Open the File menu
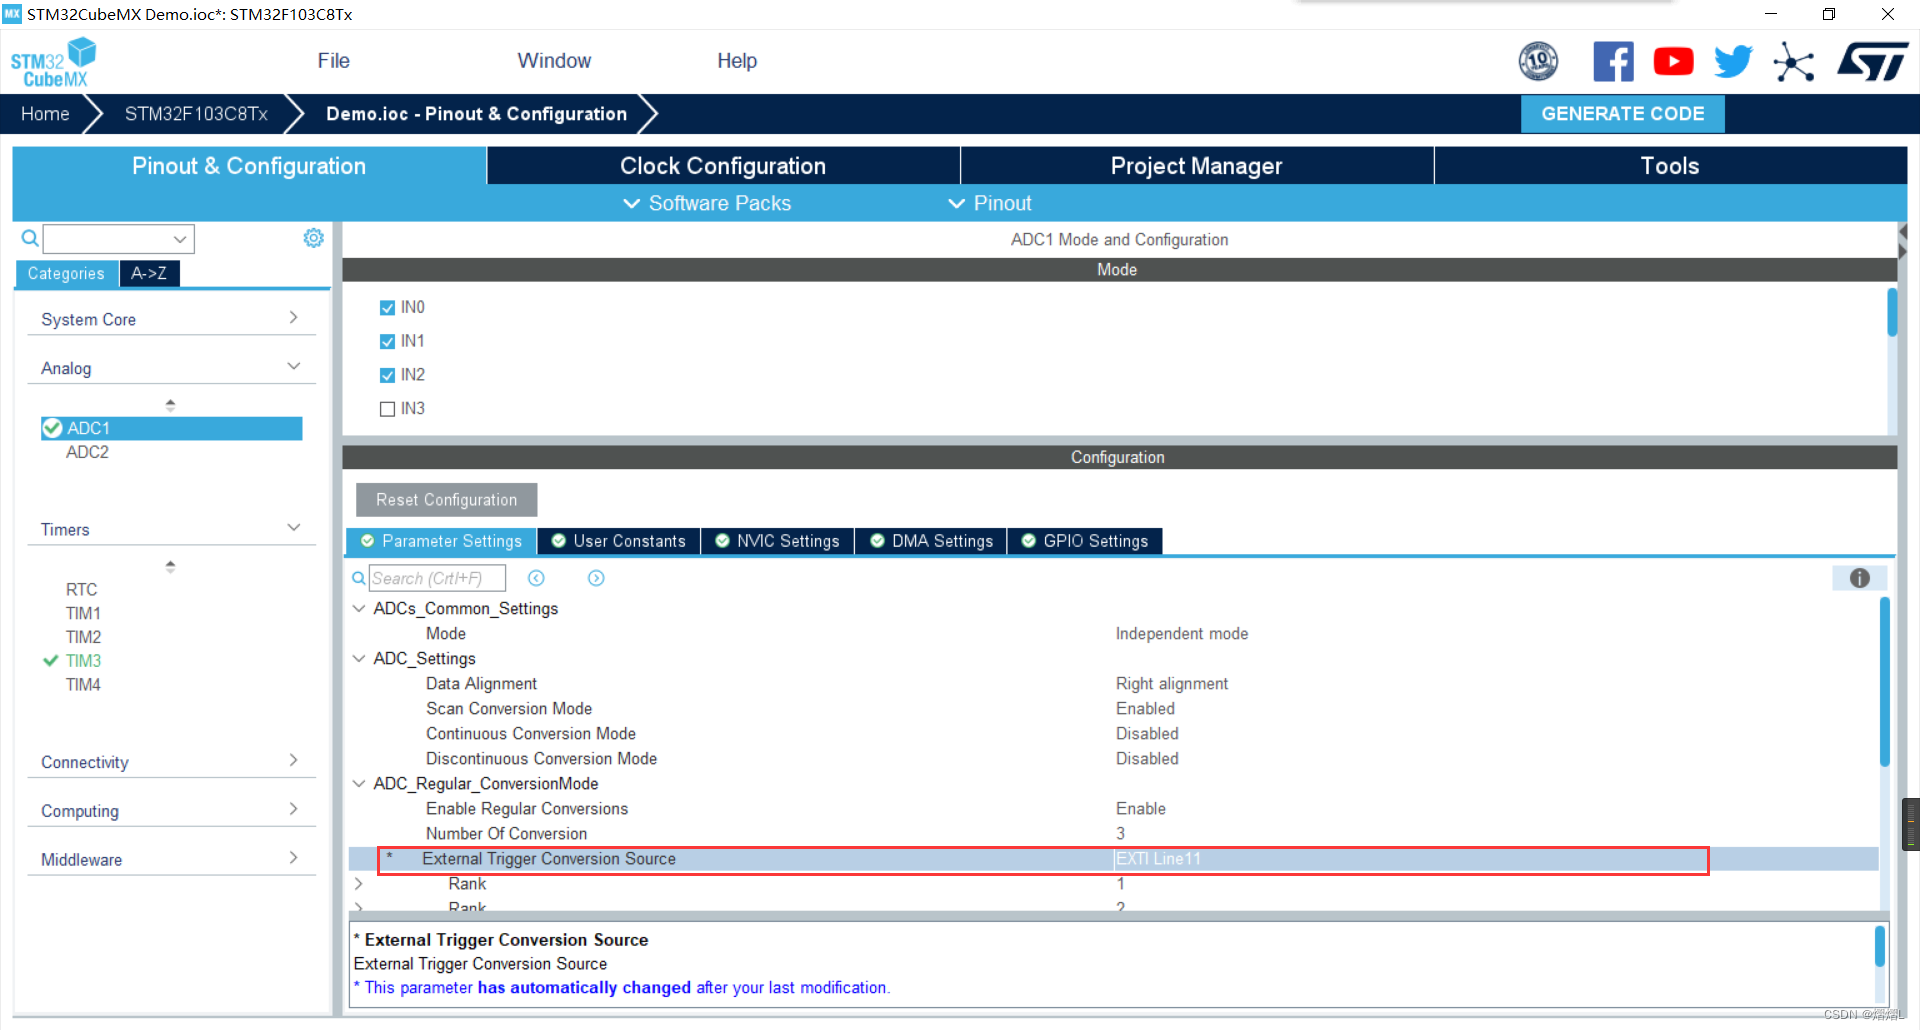Viewport: 1920px width, 1030px height. coord(333,61)
